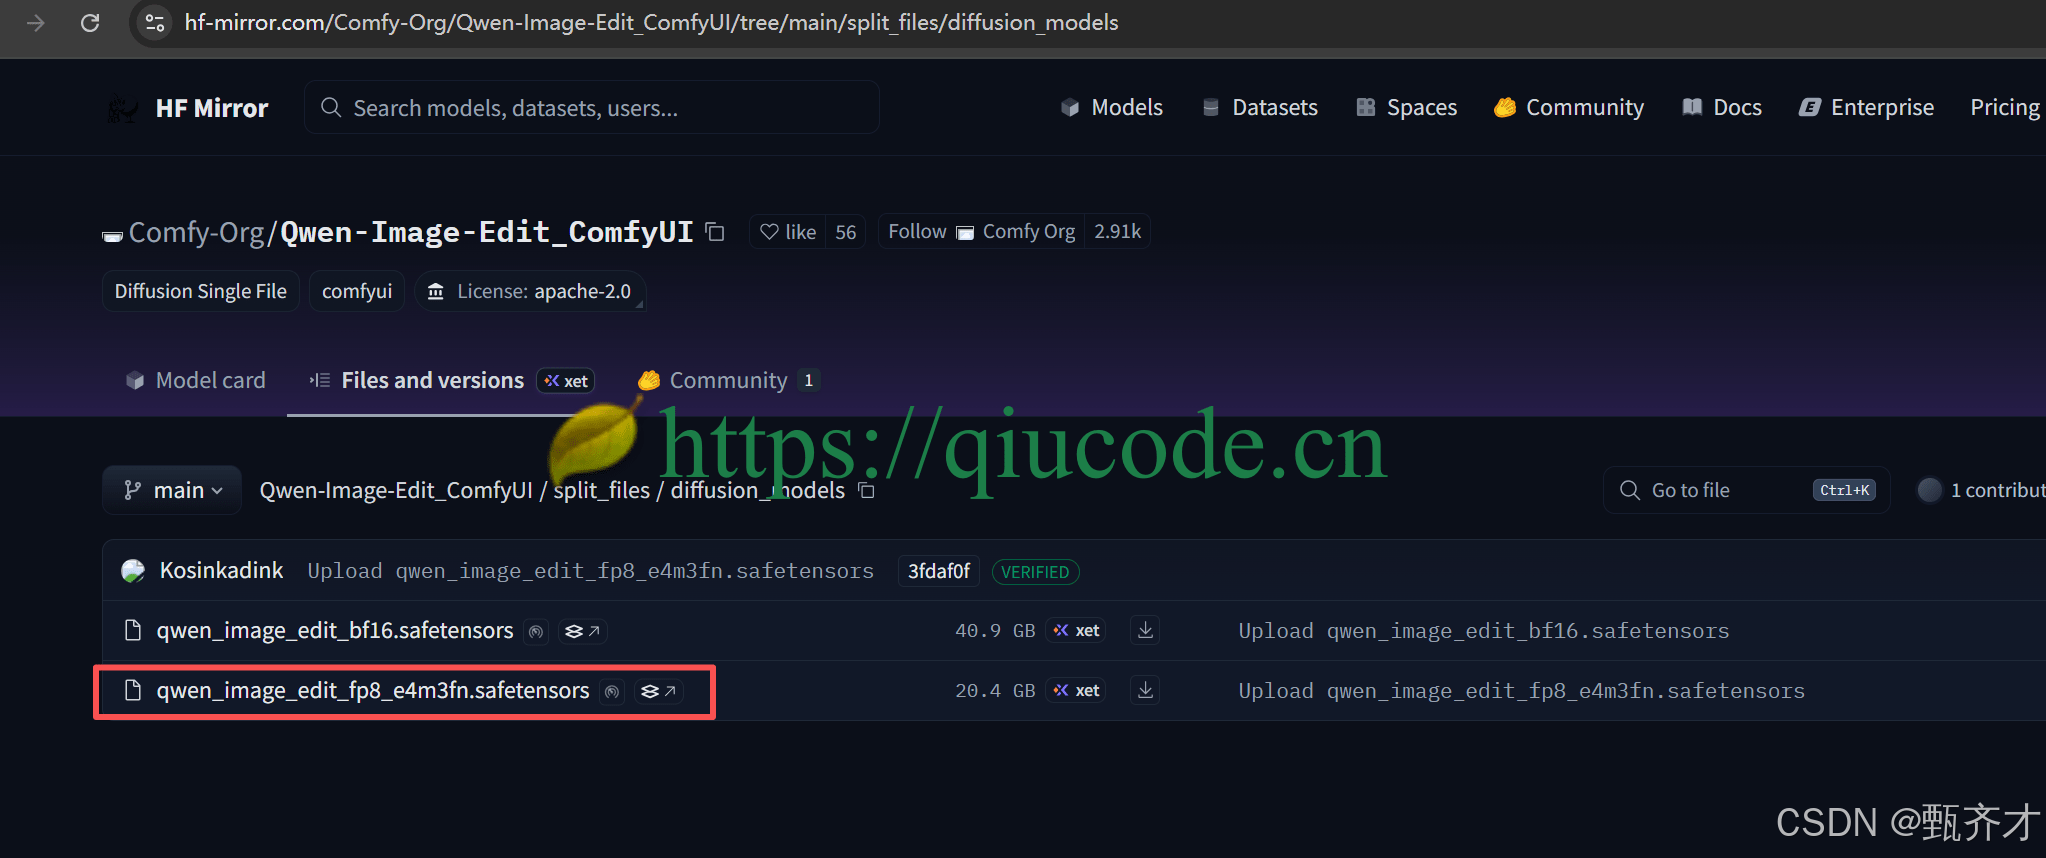
Task: Copy the repository name with copy icon
Action: (x=715, y=232)
